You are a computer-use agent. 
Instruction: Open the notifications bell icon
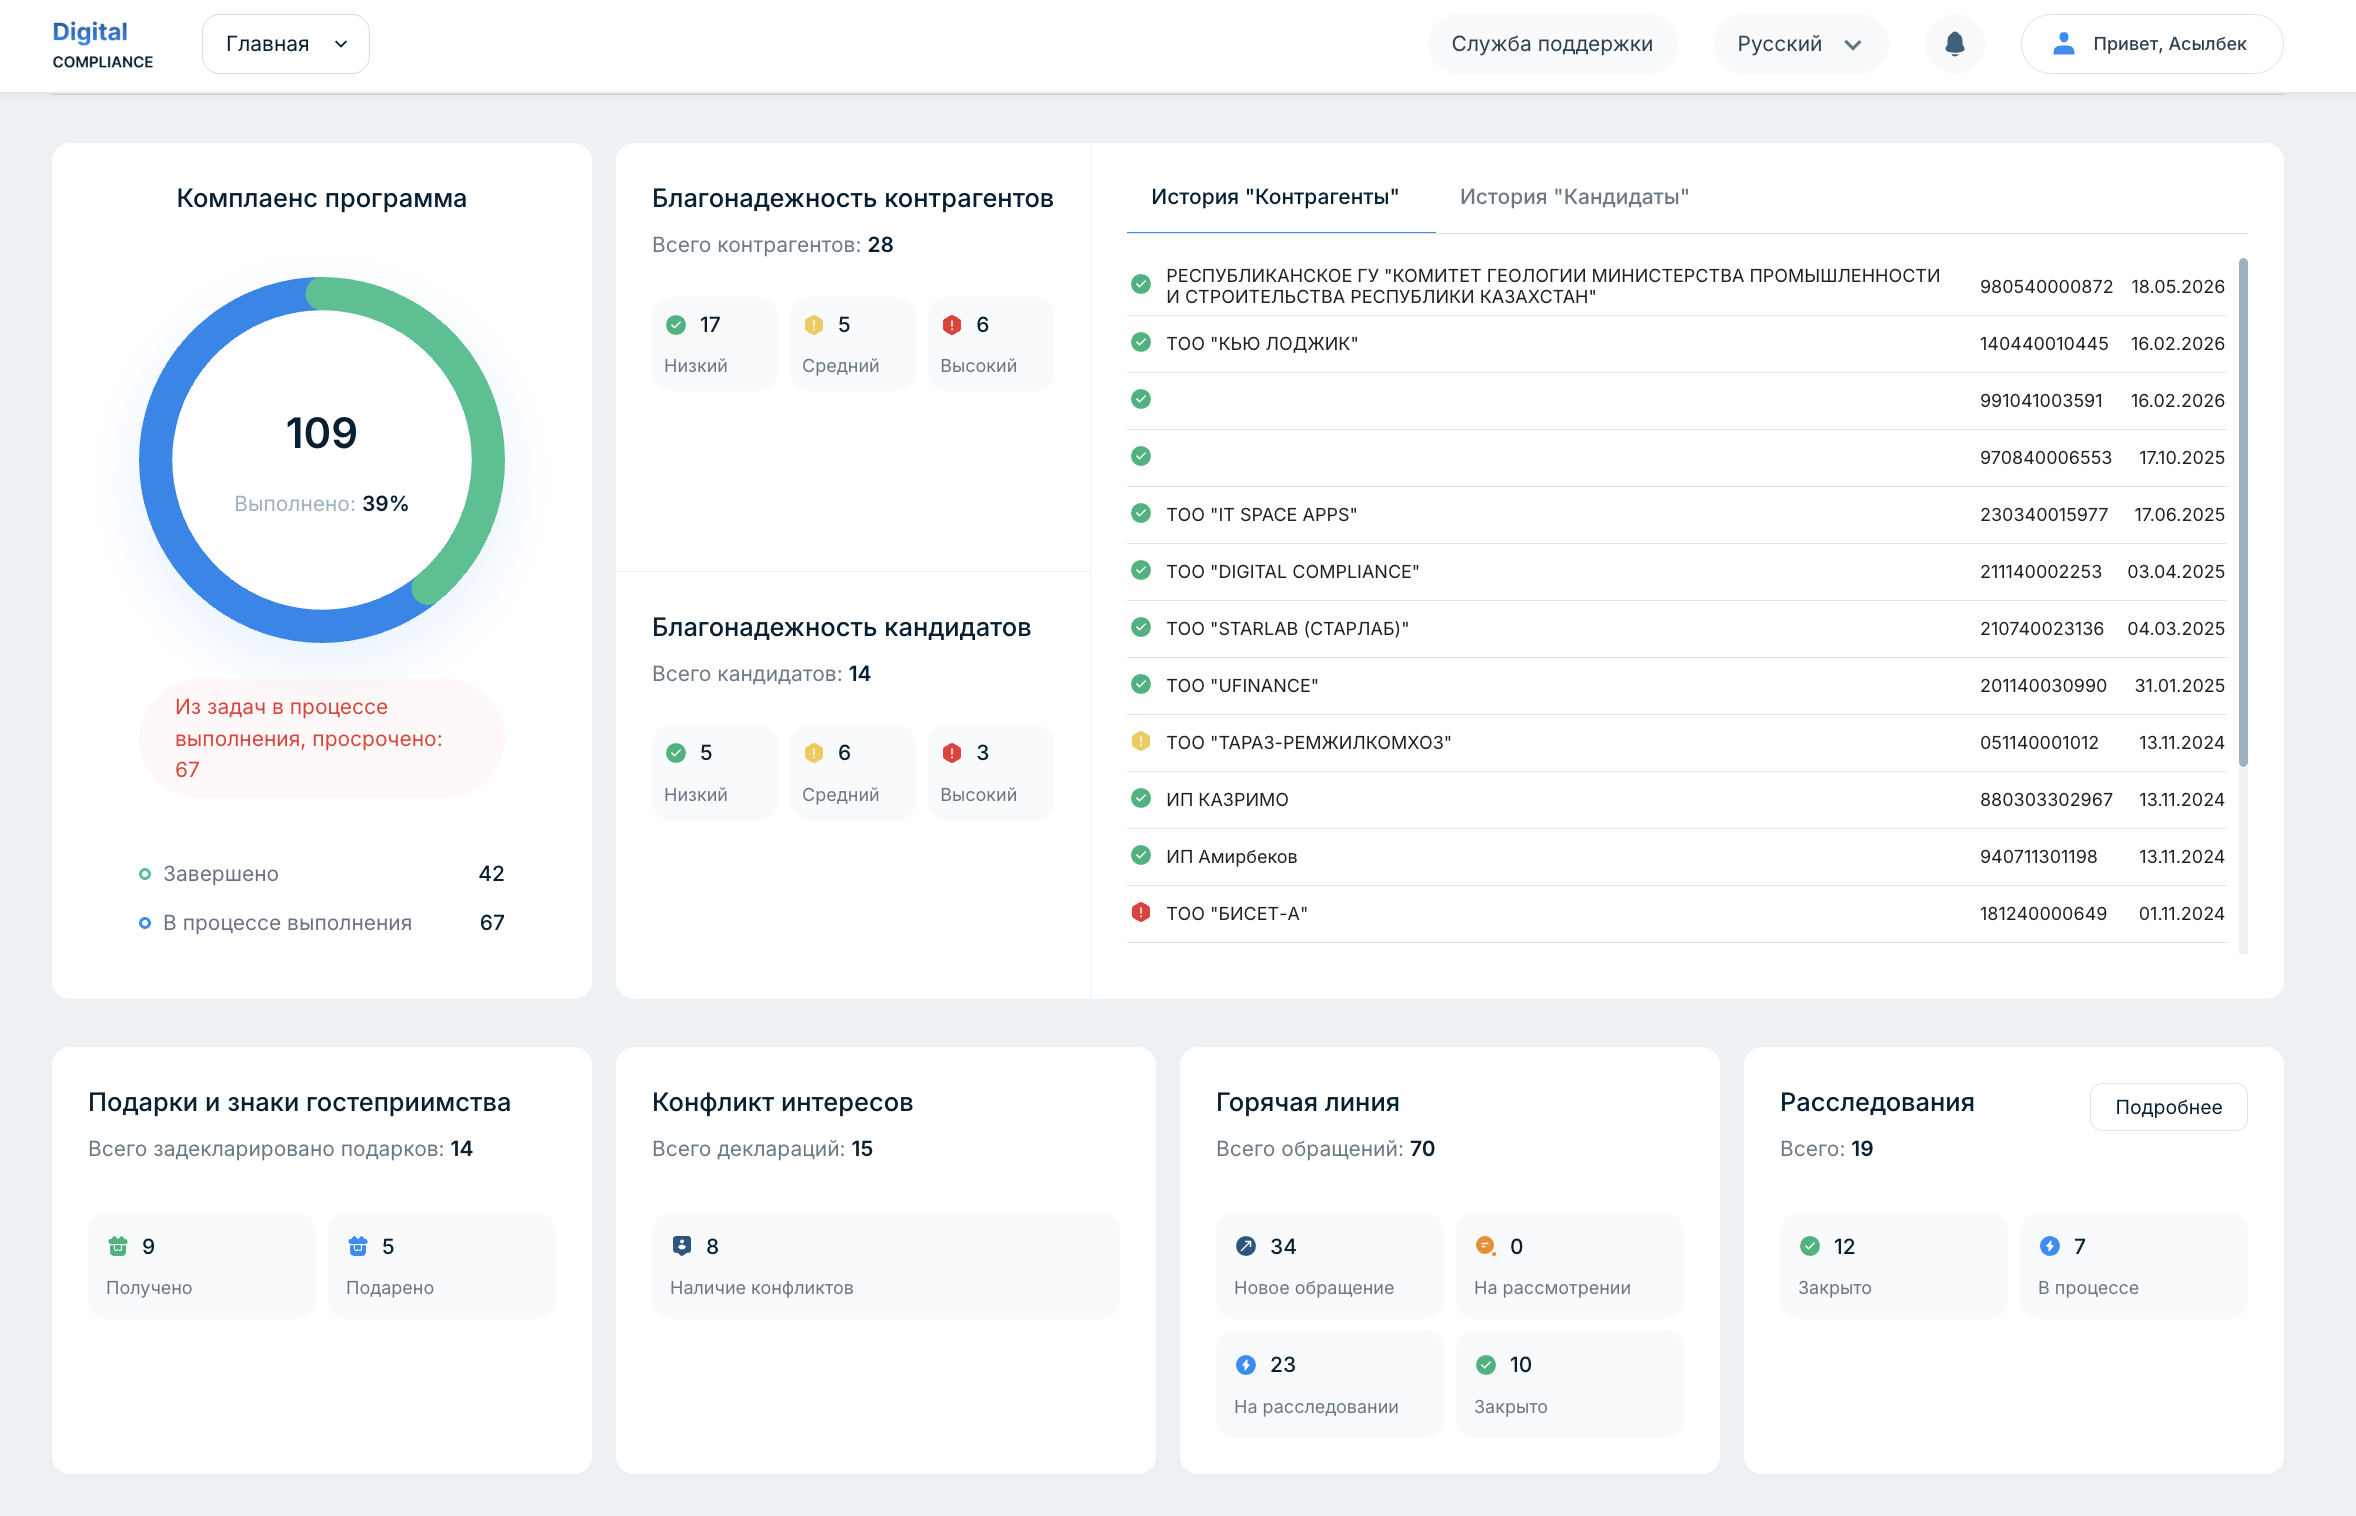point(1954,44)
